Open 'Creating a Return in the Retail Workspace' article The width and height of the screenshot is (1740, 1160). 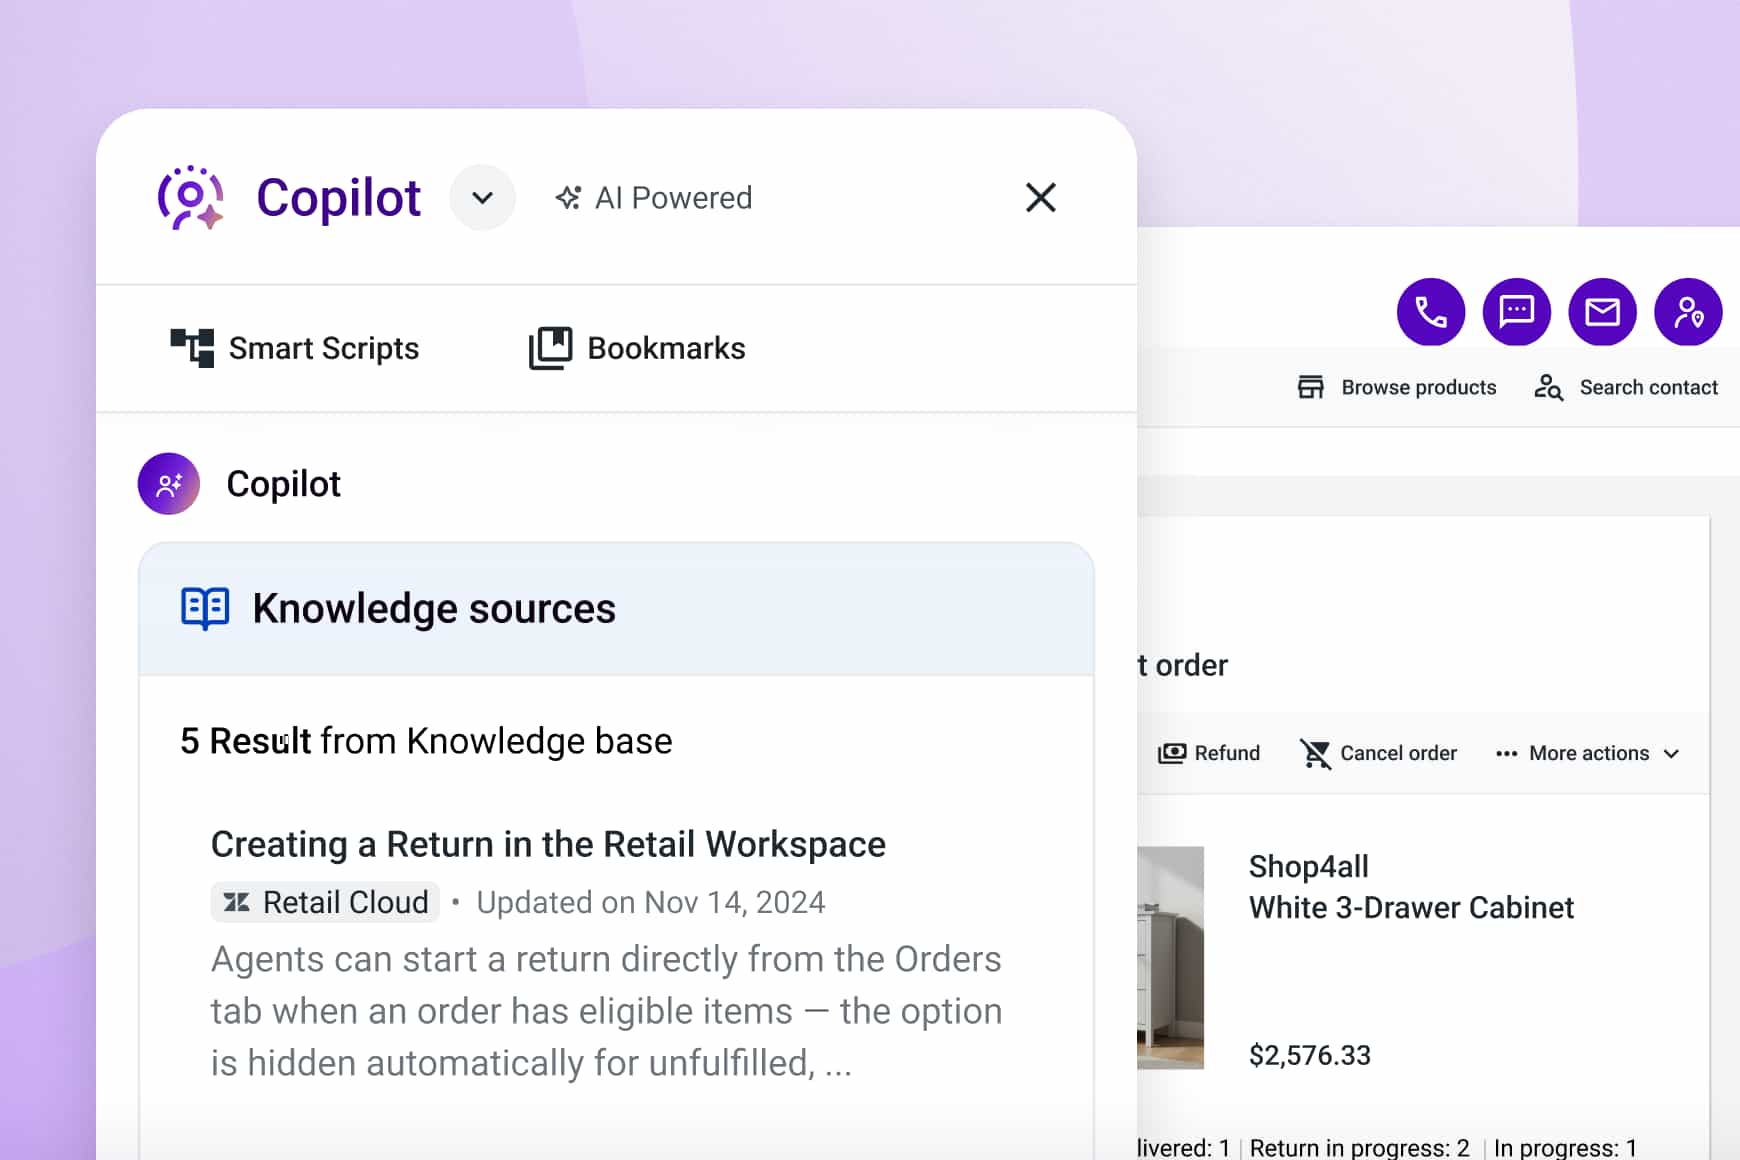coord(548,844)
